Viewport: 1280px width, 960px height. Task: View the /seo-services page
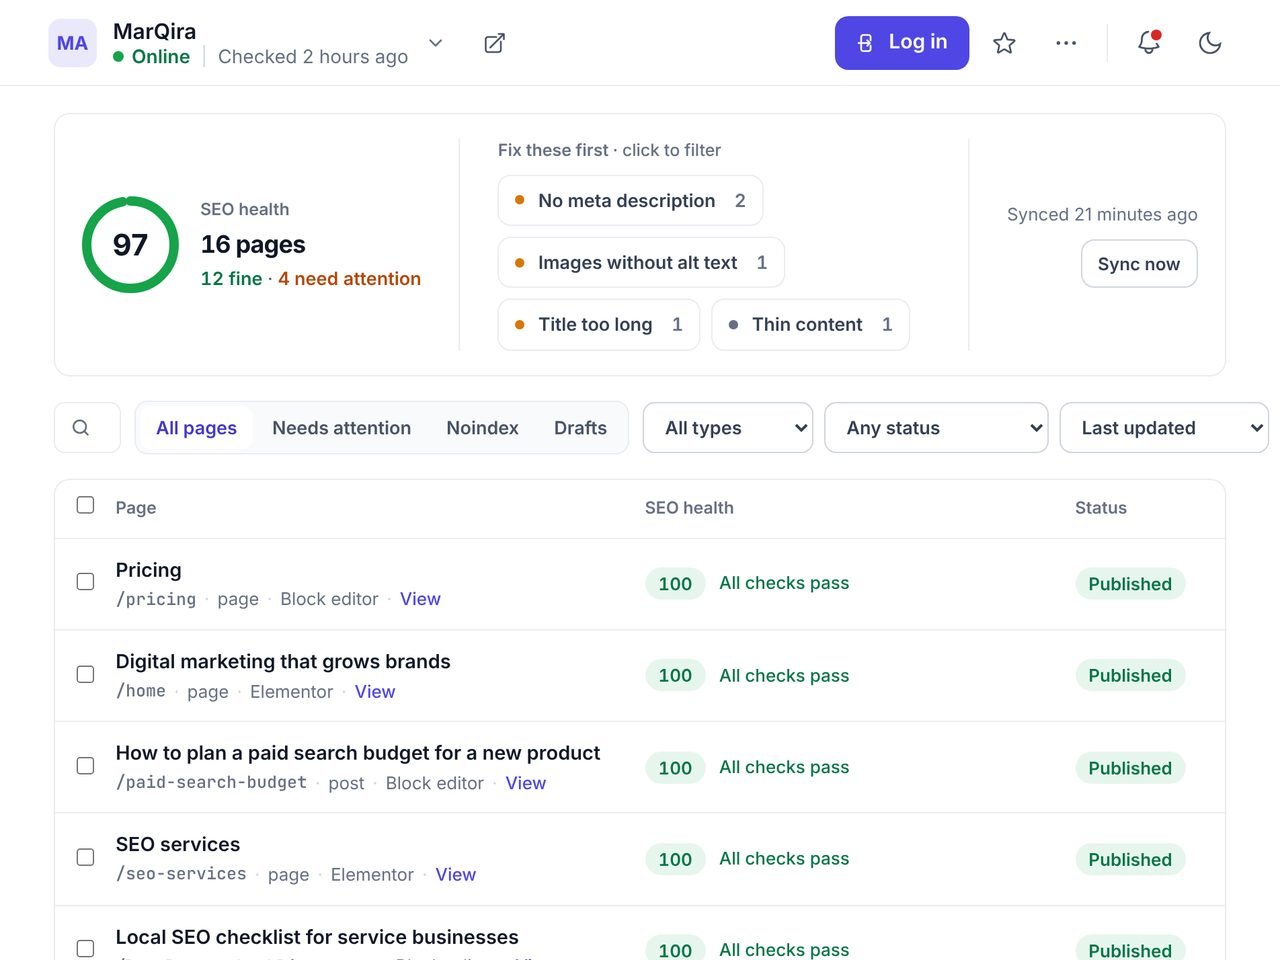[x=456, y=875]
